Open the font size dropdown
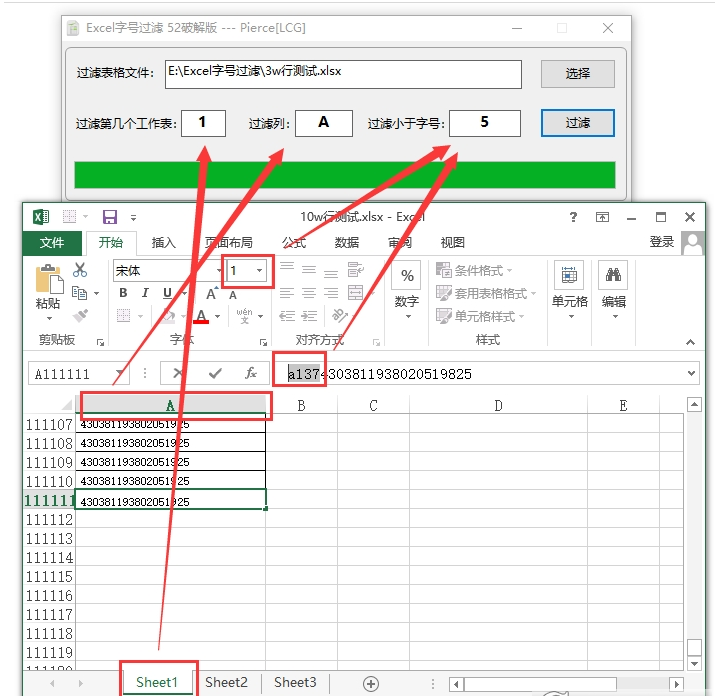This screenshot has width=715, height=696. click(260, 271)
